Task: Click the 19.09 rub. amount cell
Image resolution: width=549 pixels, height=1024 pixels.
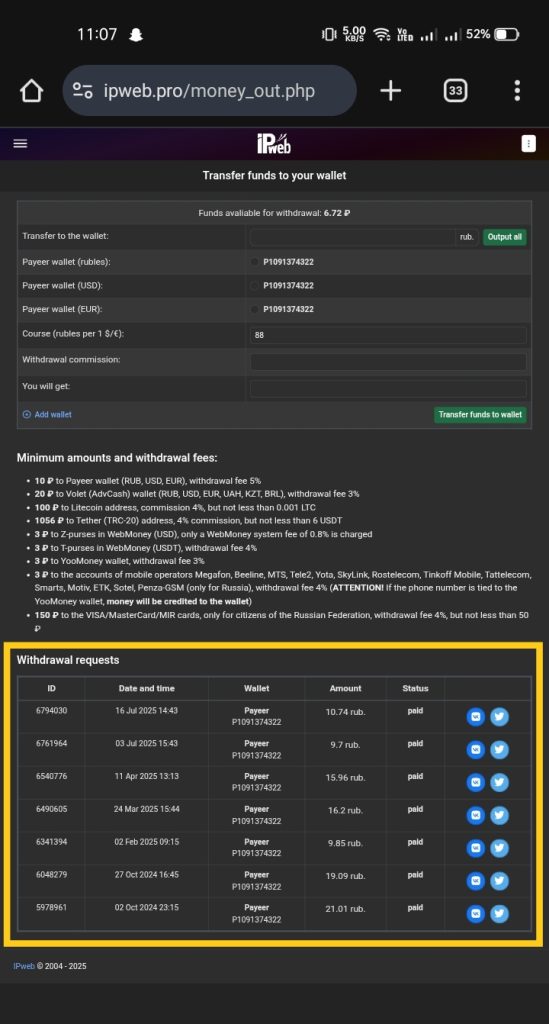Action: pos(345,876)
